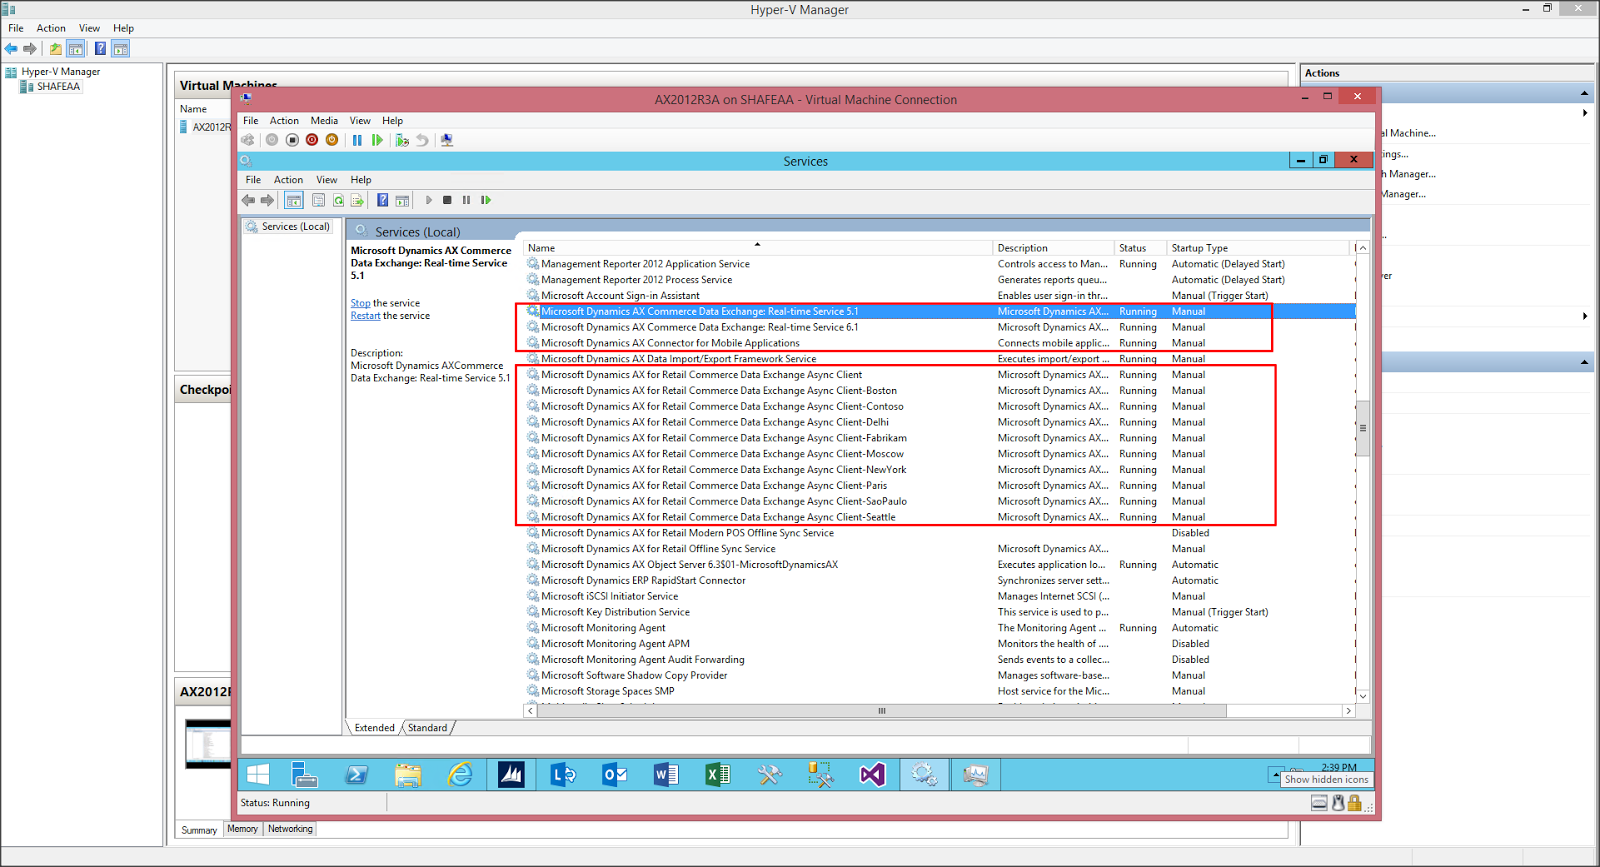Viewport: 1600px width, 867px height.
Task: Reset the virtual machine with green play icon
Action: 377,140
